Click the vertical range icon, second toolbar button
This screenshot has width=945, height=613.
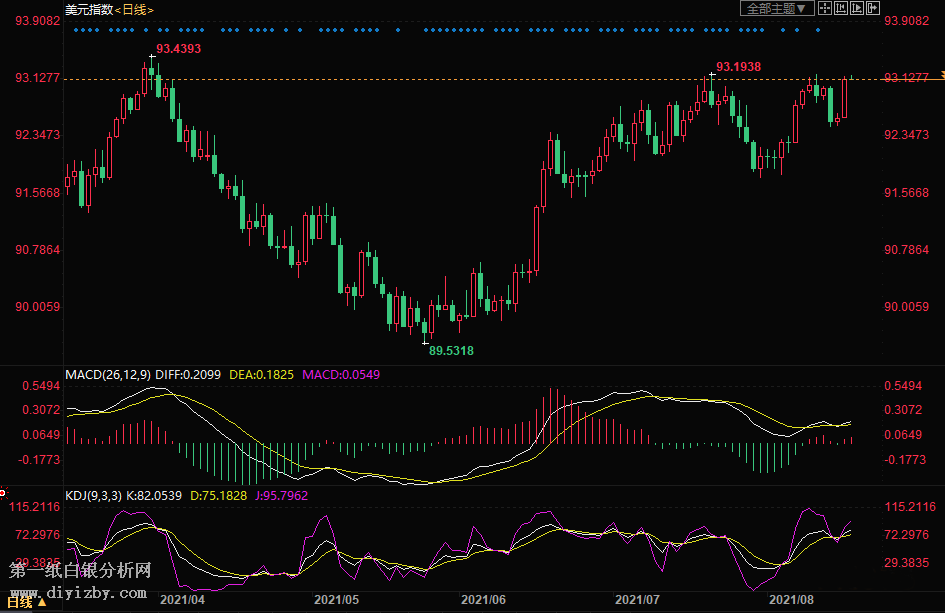coord(839,9)
